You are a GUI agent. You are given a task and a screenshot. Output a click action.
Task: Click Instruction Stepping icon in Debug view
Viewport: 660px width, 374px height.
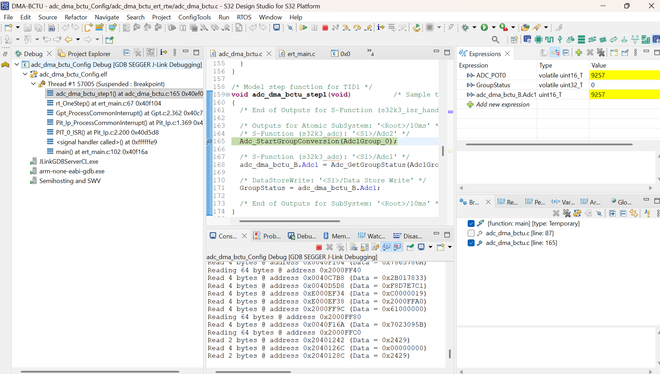tap(163, 53)
